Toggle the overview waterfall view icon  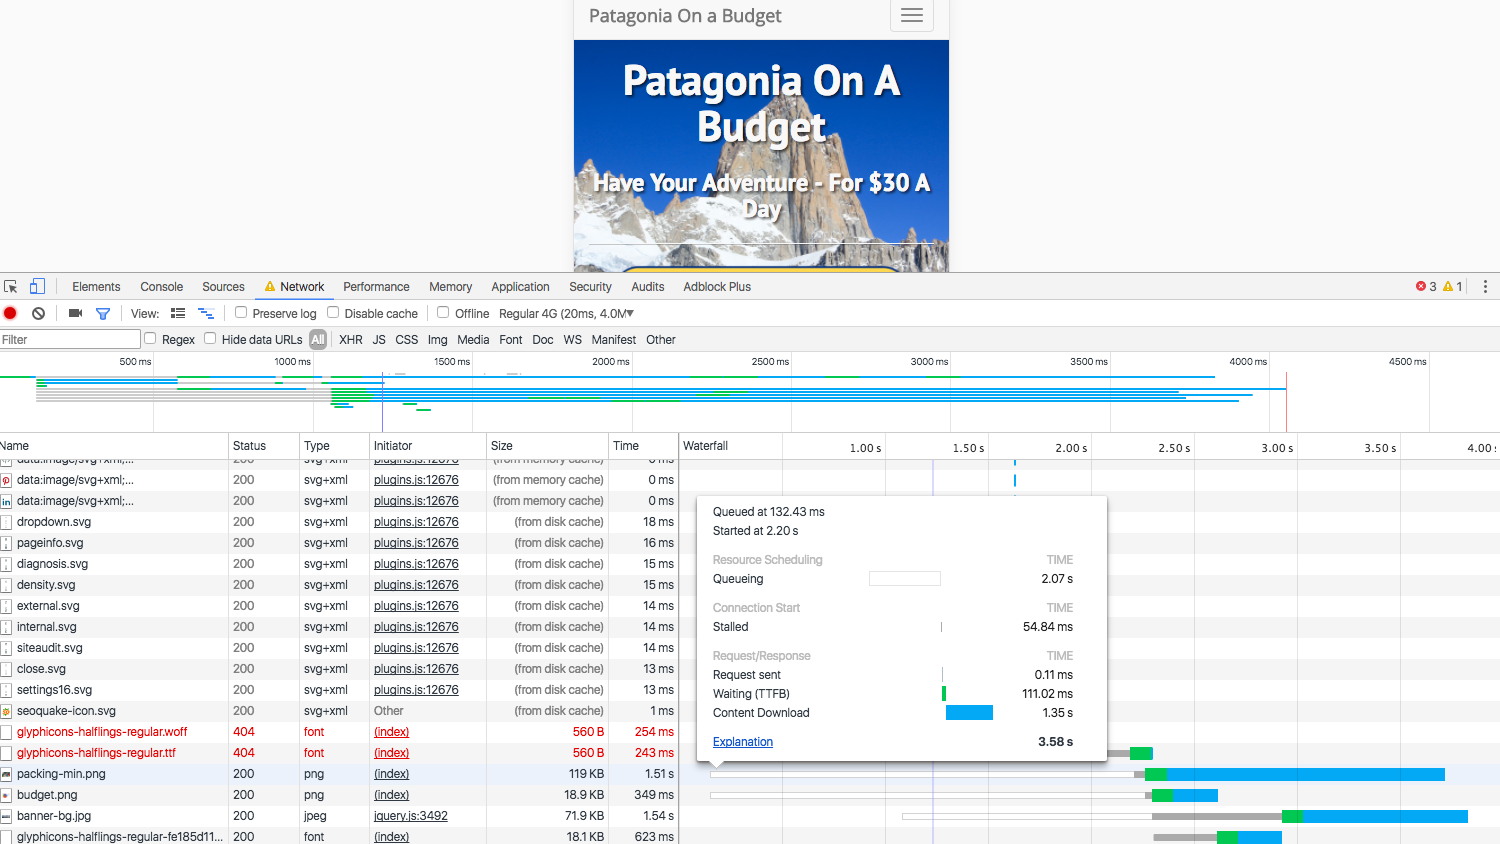coord(206,313)
